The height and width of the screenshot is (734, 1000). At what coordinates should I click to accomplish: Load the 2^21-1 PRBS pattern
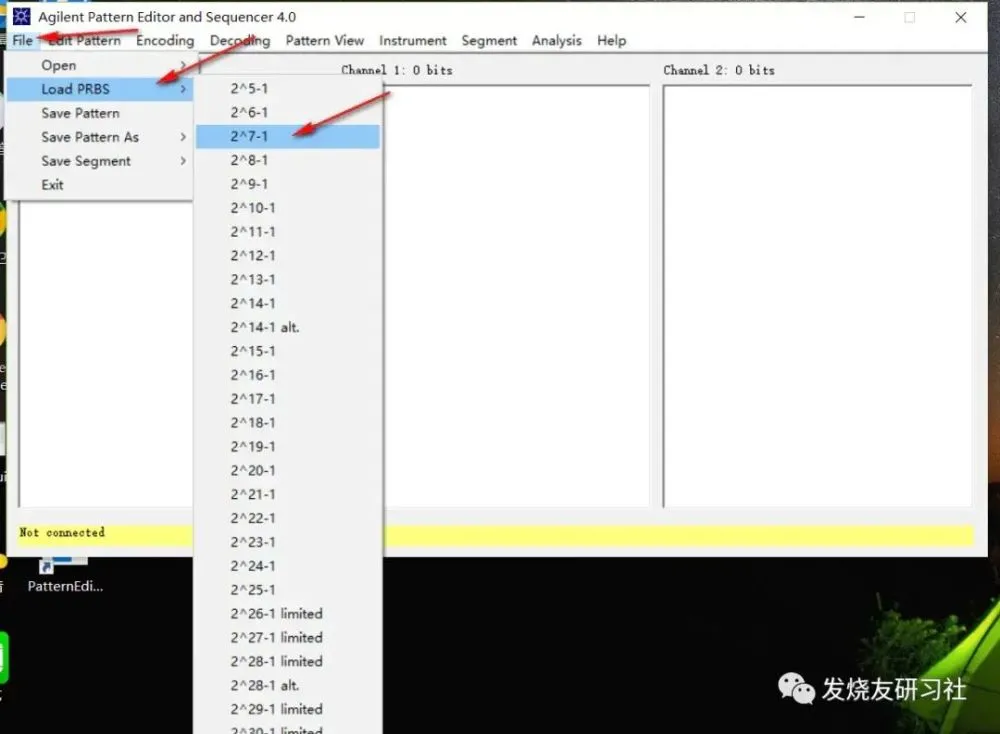tap(288, 494)
